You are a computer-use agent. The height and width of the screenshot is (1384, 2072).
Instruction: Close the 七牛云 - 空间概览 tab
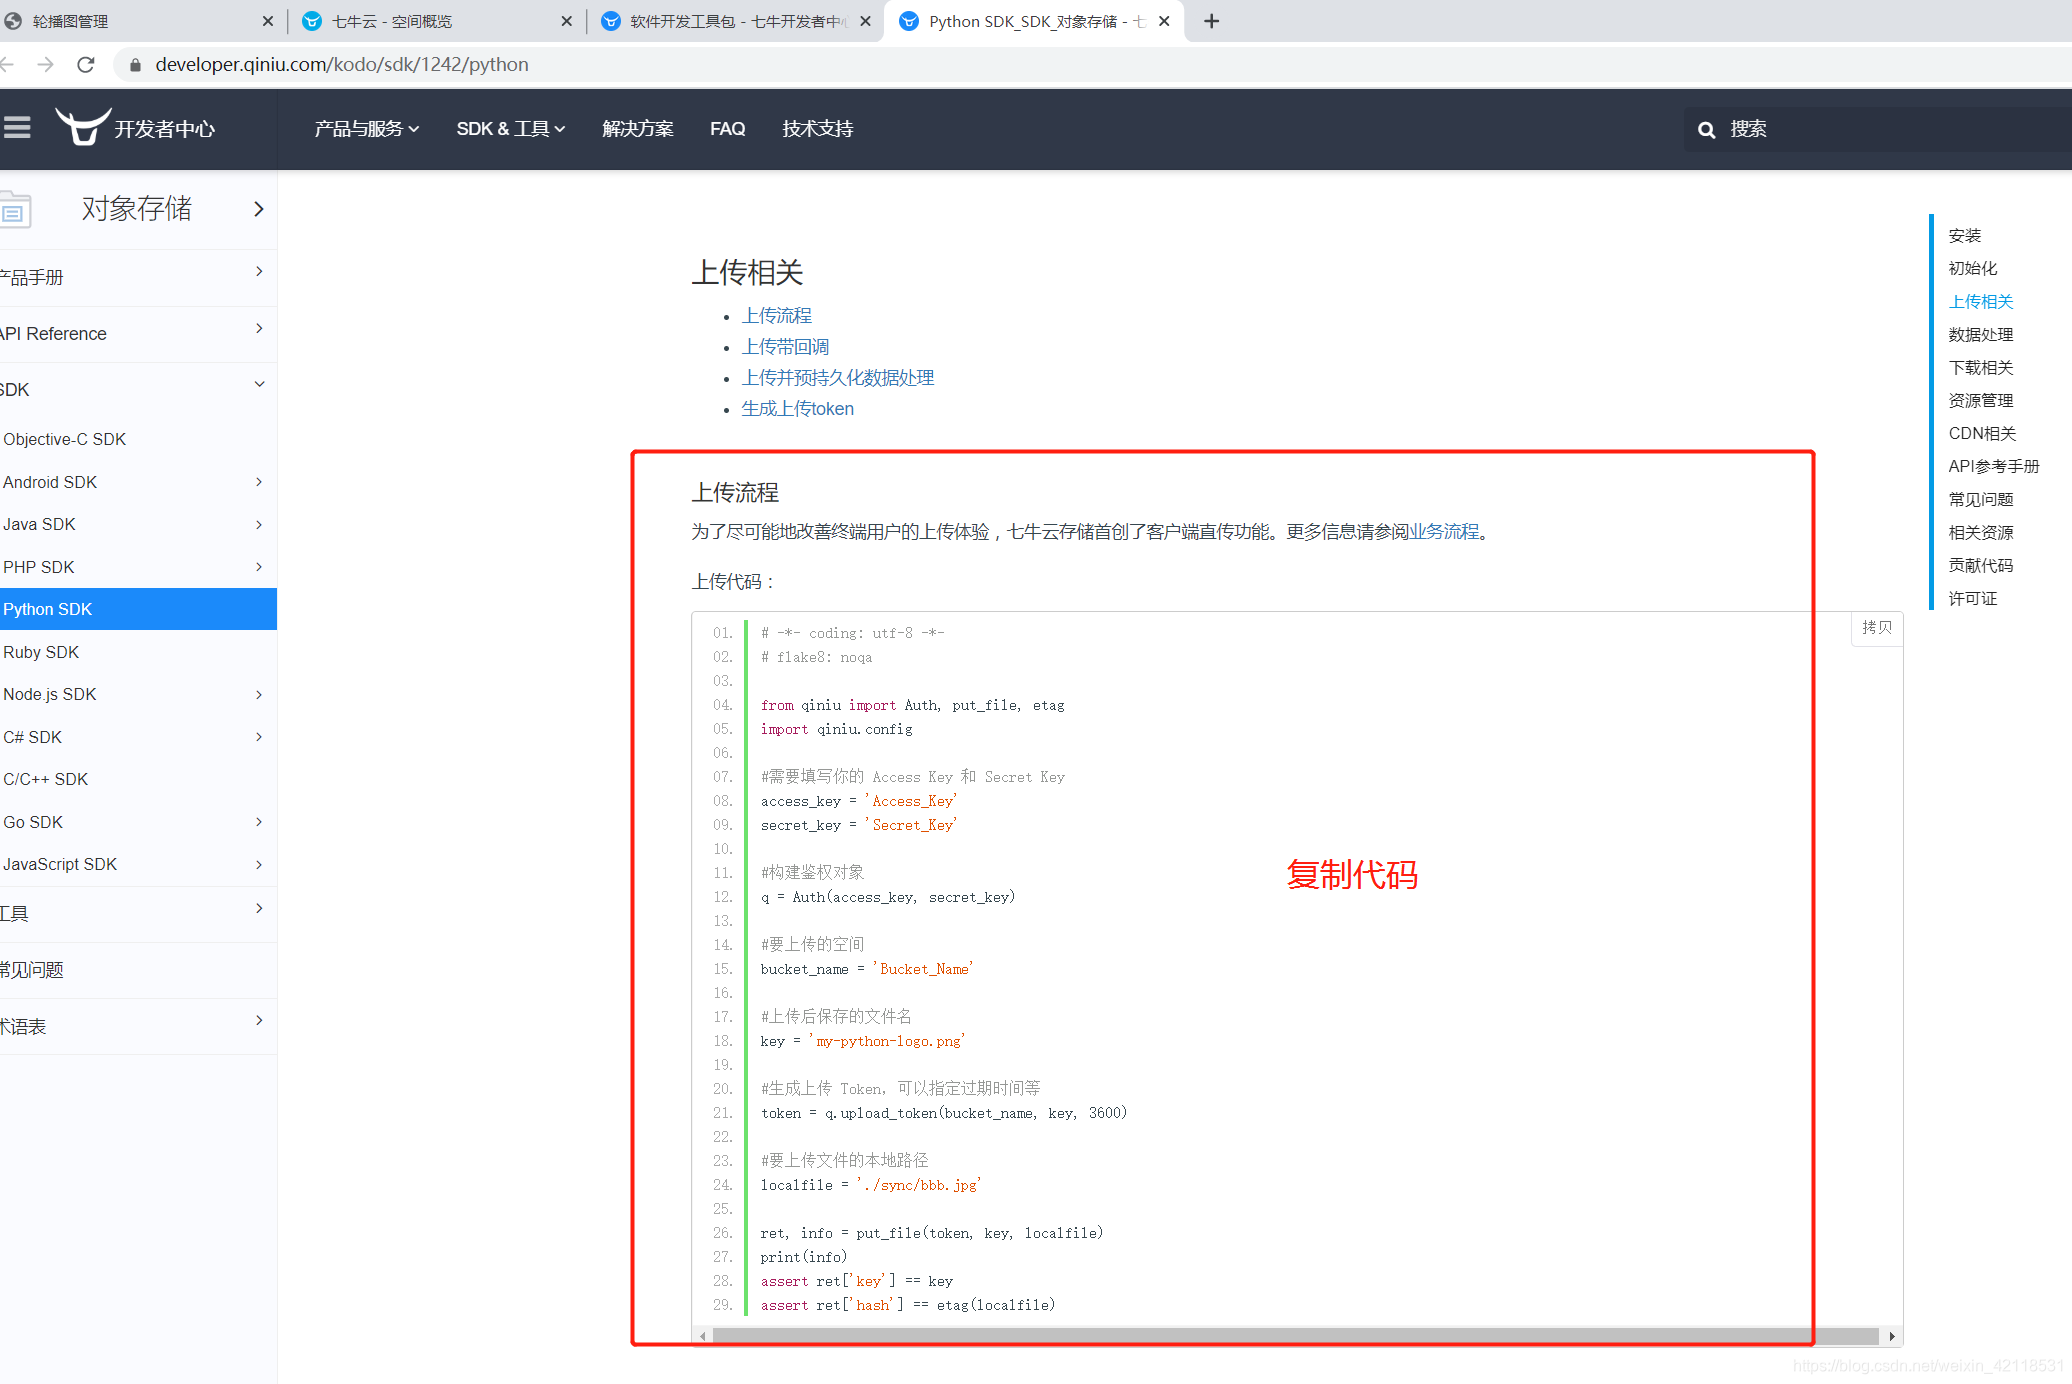(x=567, y=21)
